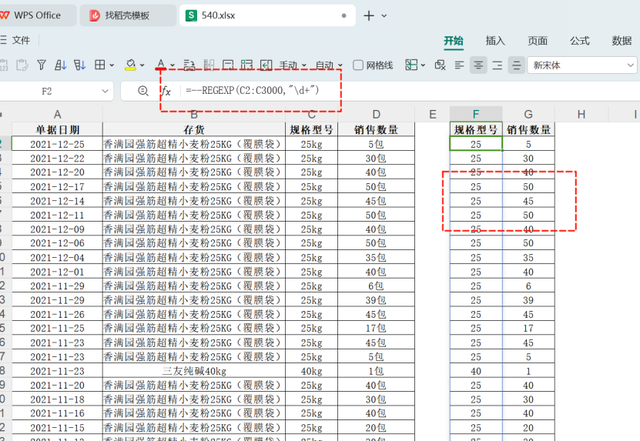Image resolution: width=640 pixels, height=441 pixels.
Task: Click cell 2021-12-25
Action: click(x=57, y=144)
